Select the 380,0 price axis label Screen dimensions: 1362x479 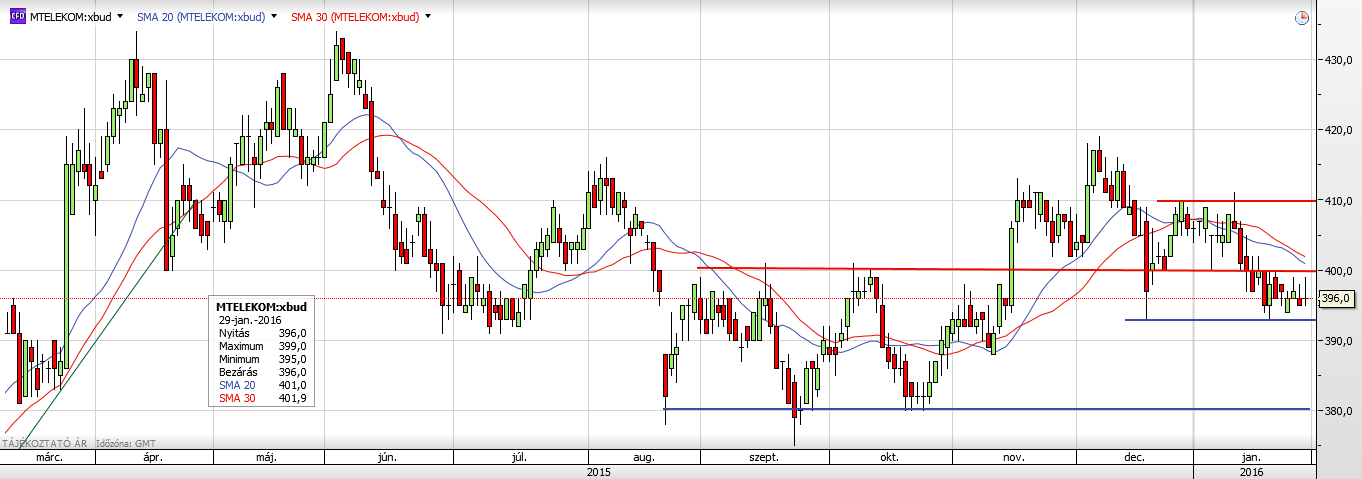1338,410
